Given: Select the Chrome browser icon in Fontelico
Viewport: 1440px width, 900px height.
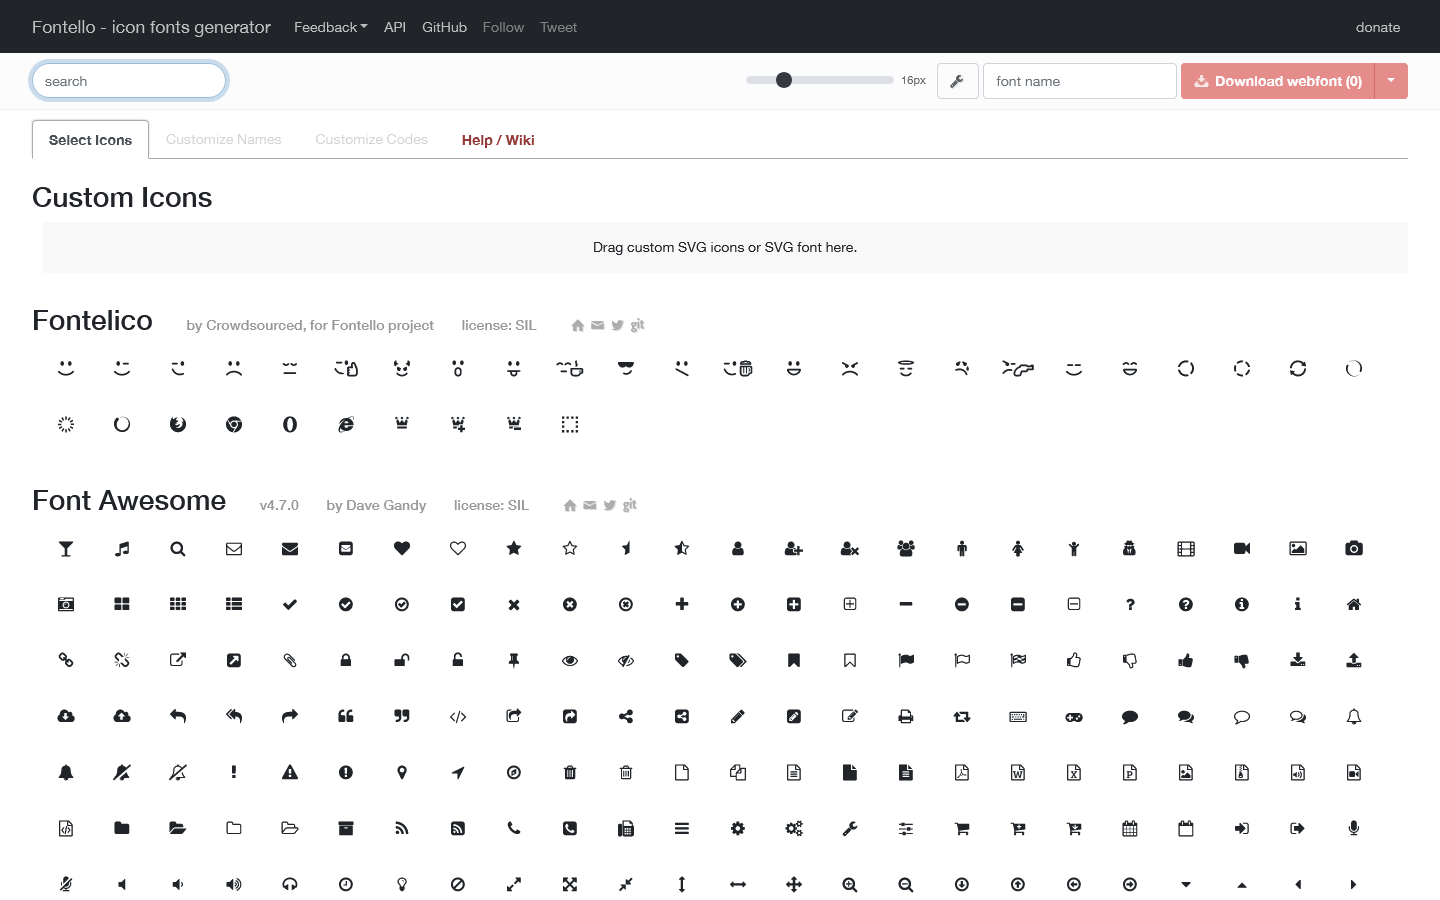Looking at the screenshot, I should (x=234, y=424).
